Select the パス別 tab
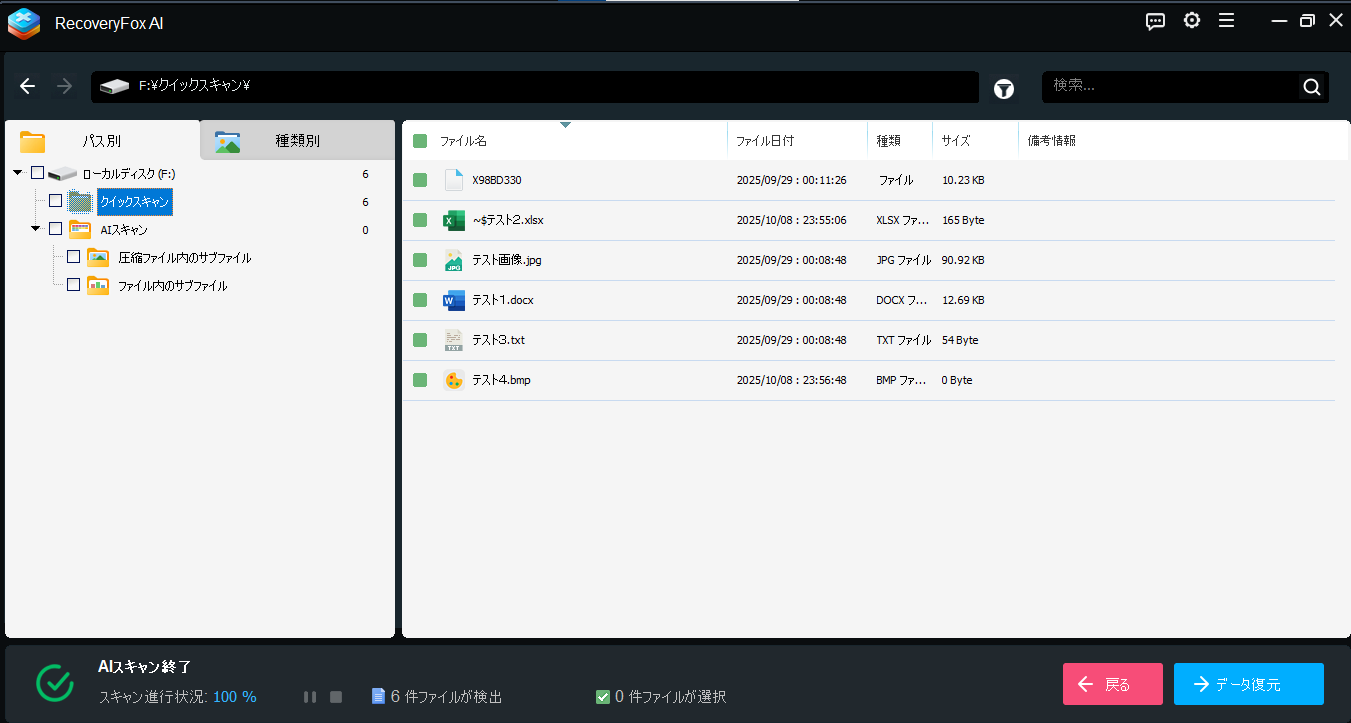This screenshot has height=723, width=1351. tap(101, 141)
